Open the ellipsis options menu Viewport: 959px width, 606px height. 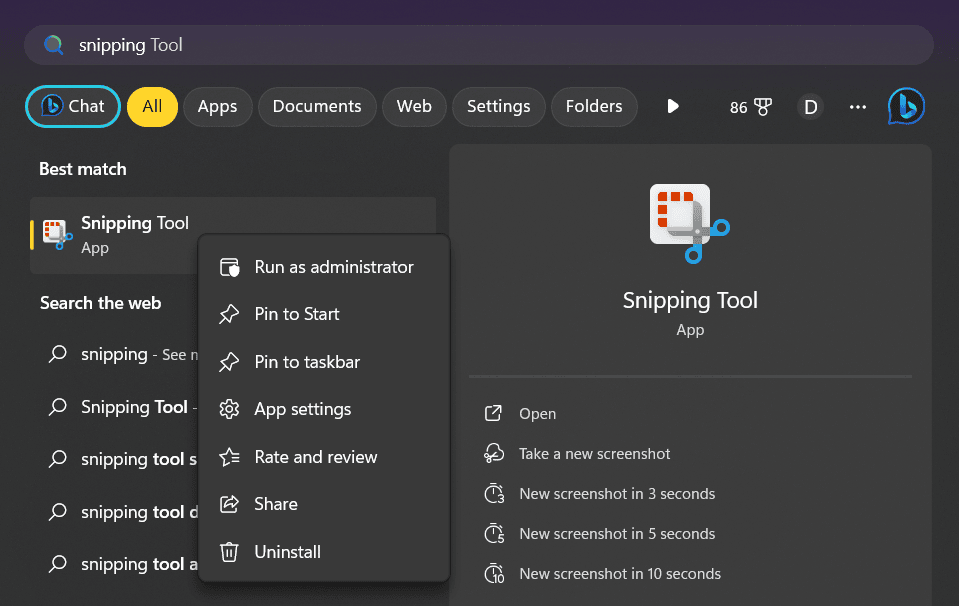pos(857,106)
